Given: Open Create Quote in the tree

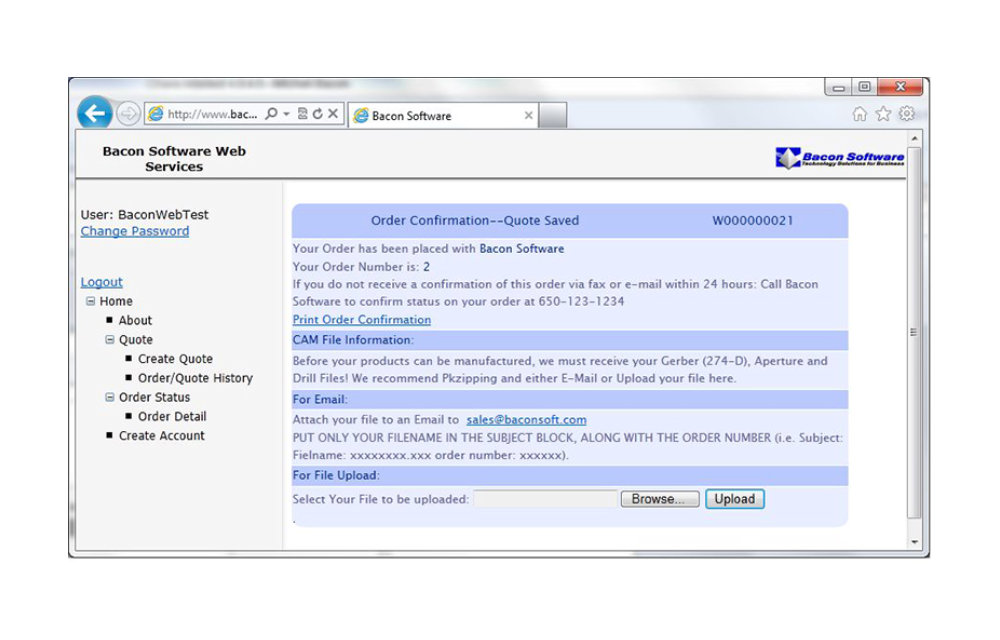Looking at the screenshot, I should pyautogui.click(x=175, y=359).
